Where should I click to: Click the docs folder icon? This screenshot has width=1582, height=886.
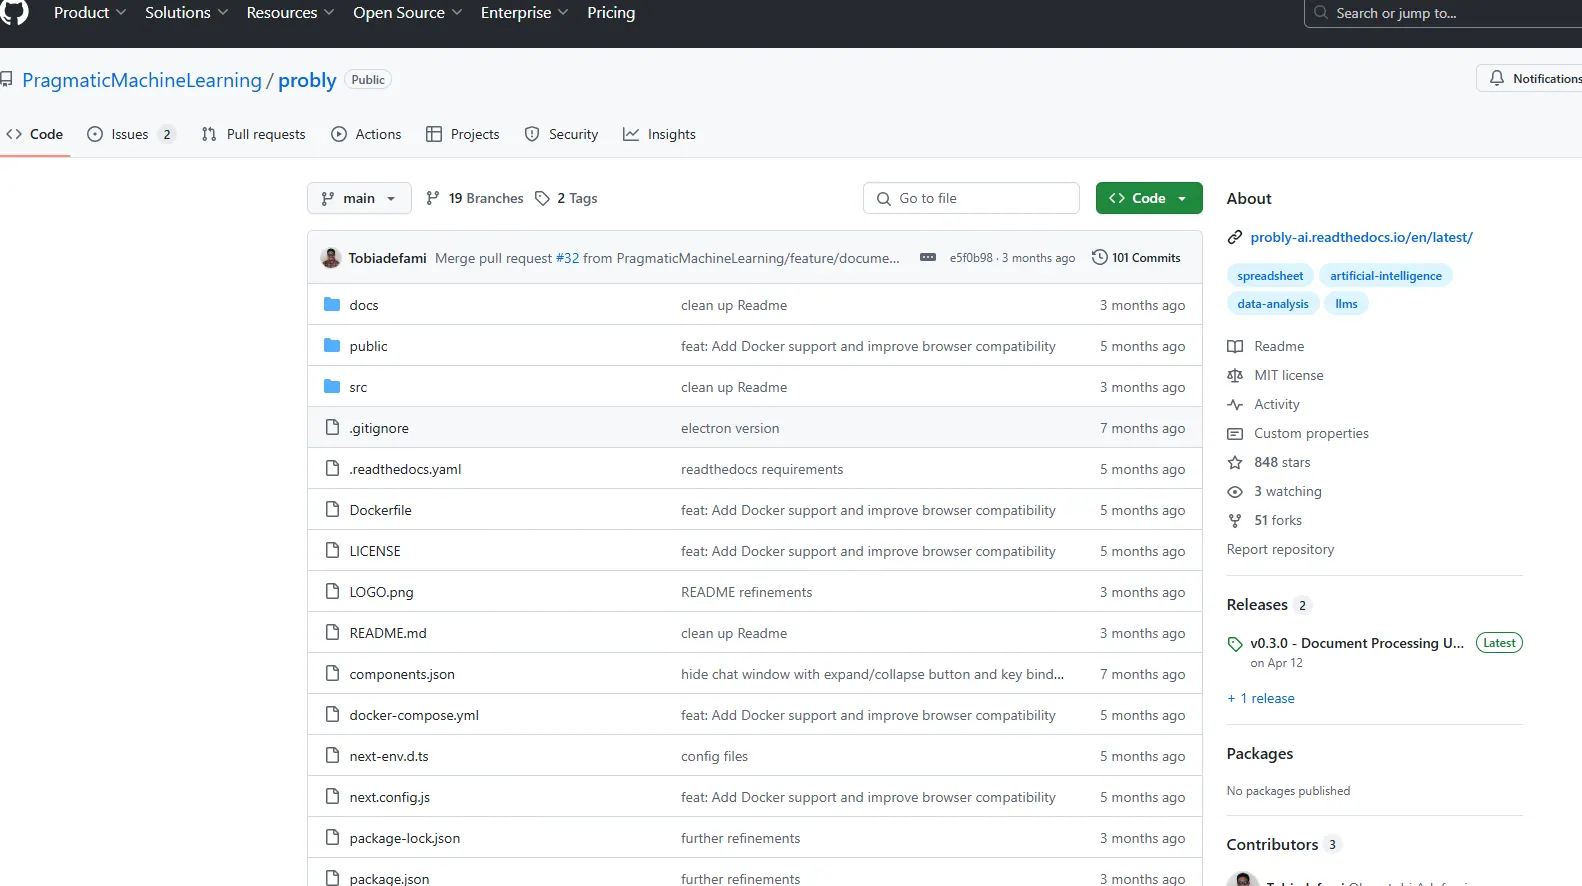(x=332, y=305)
